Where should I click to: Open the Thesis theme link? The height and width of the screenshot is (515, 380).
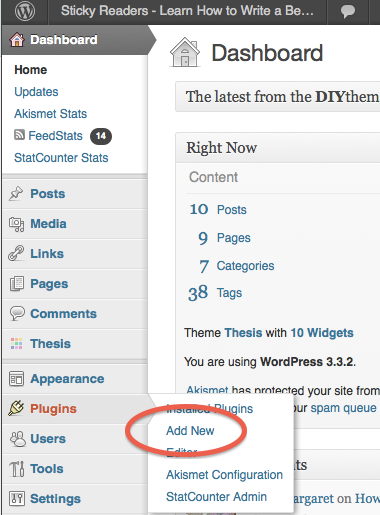[243, 333]
